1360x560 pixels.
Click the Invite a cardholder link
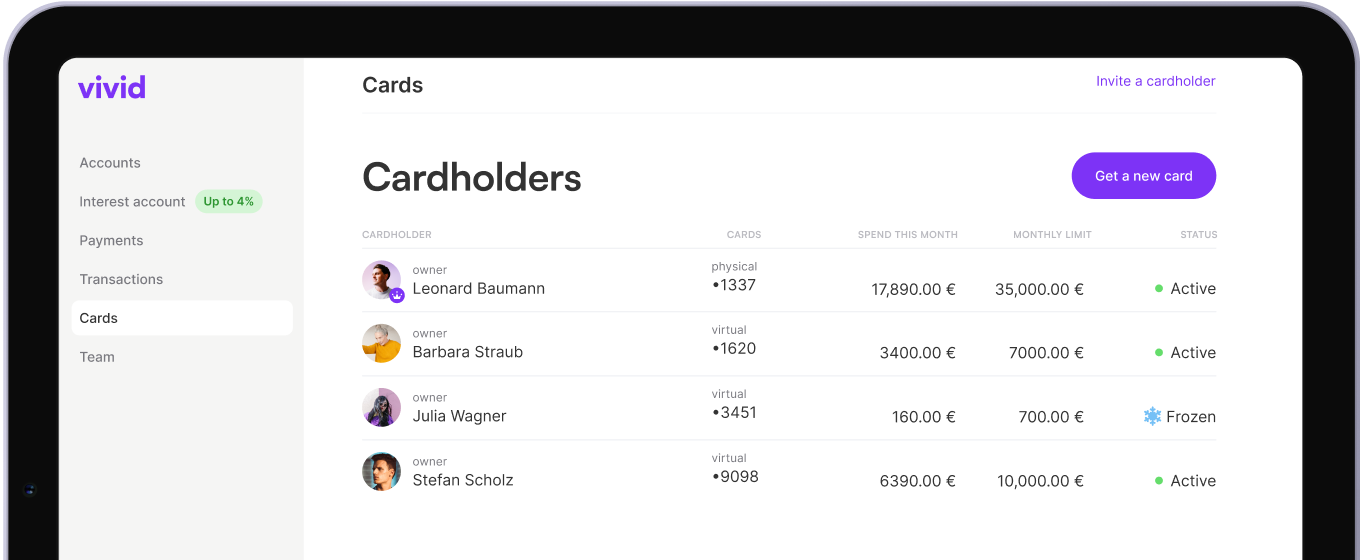1155,81
